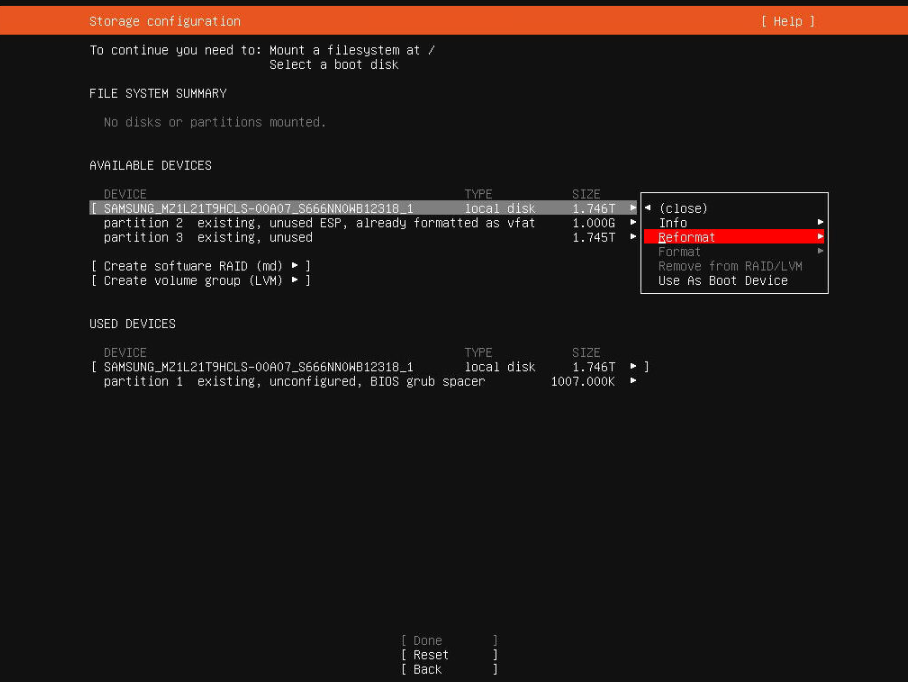Click the arrow beside Reformat entry
The width and height of the screenshot is (908, 682).
(x=820, y=237)
